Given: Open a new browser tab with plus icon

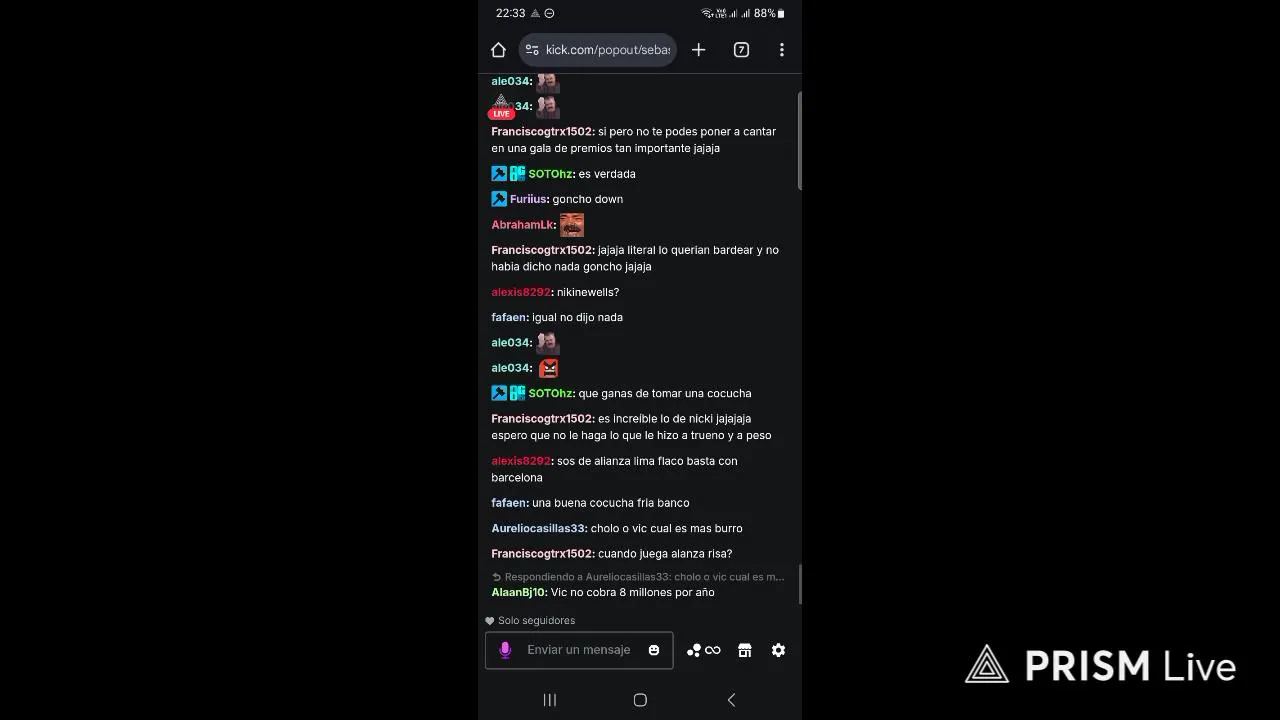Looking at the screenshot, I should (698, 50).
